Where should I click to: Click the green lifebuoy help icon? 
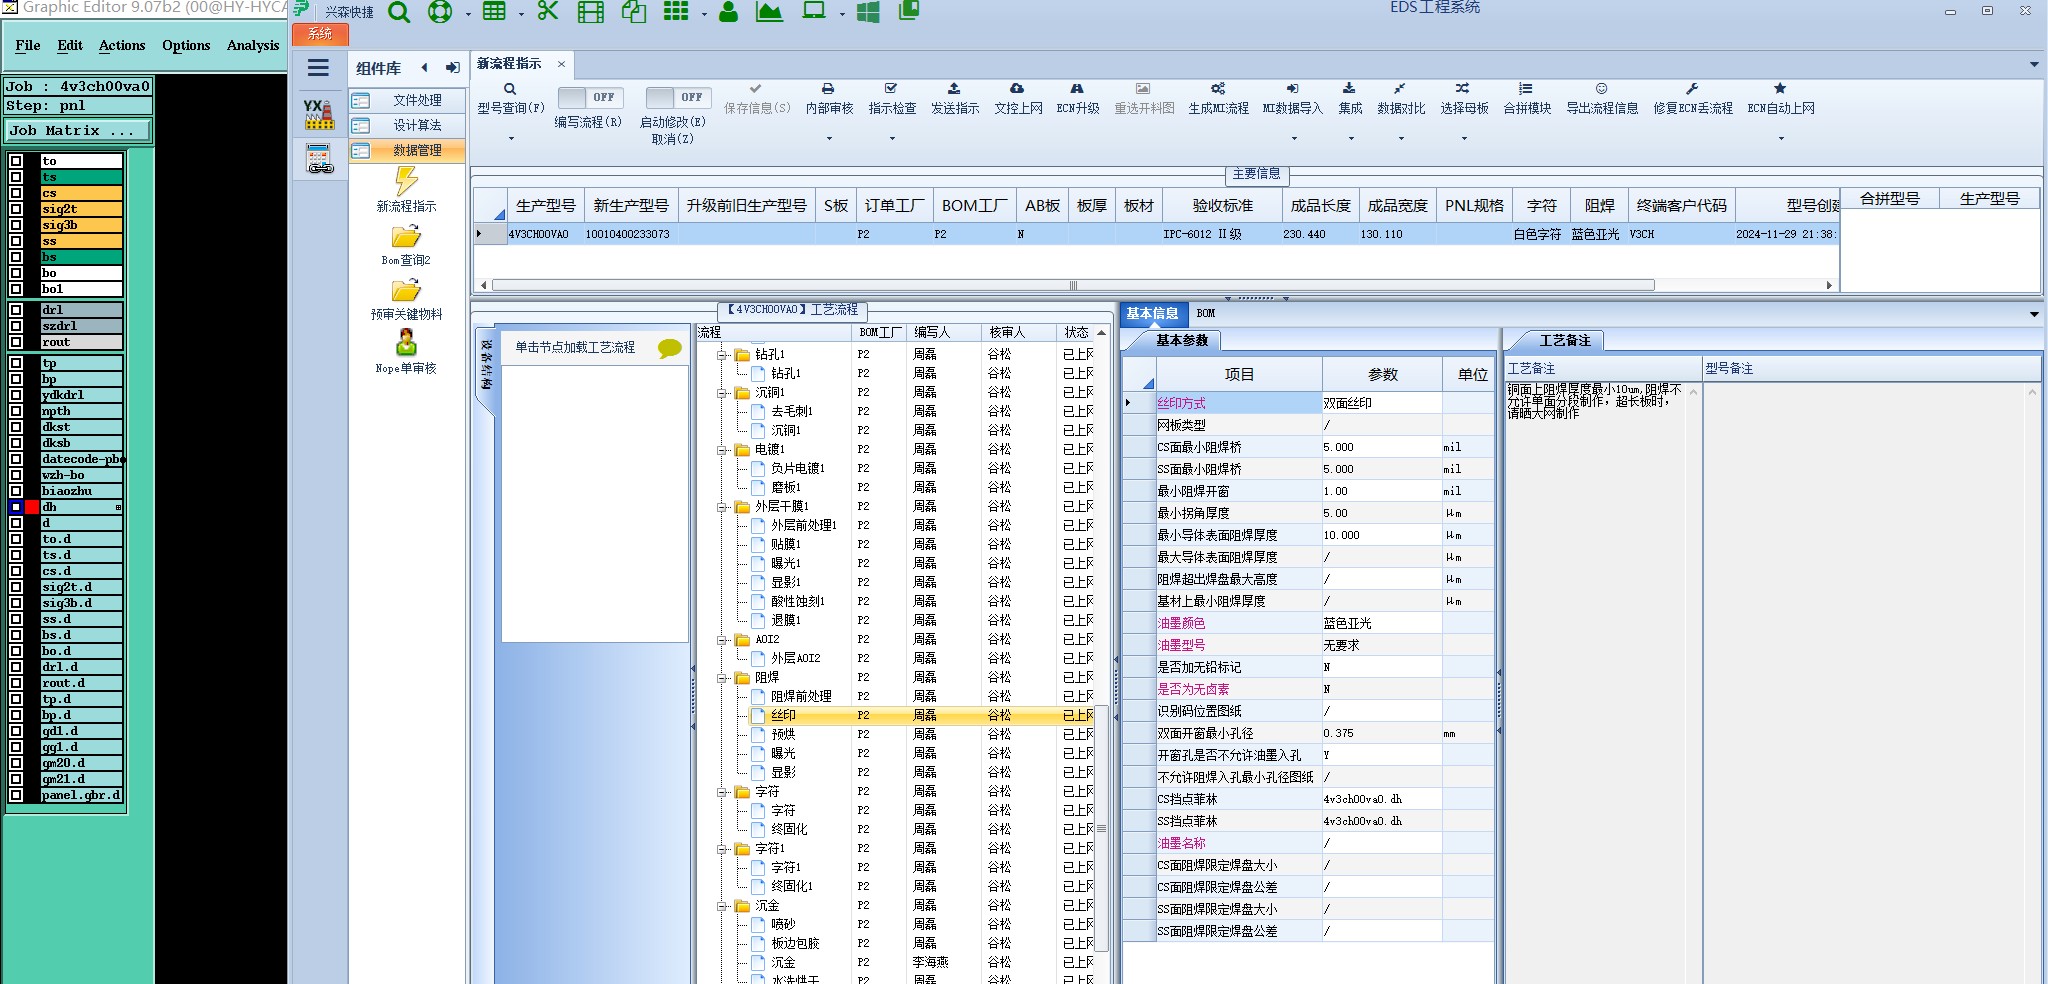click(x=440, y=12)
